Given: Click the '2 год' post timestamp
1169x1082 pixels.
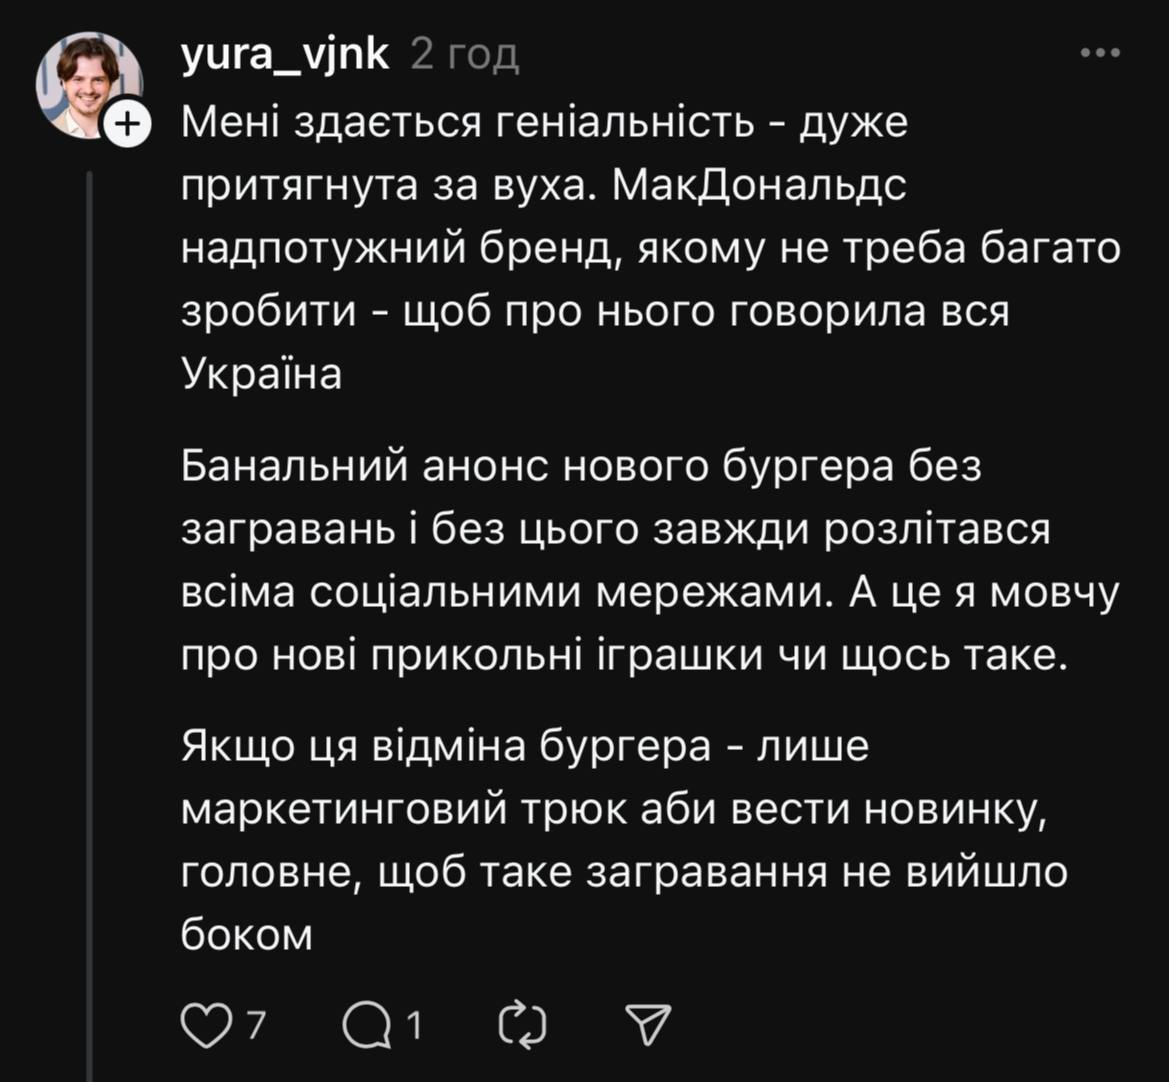Looking at the screenshot, I should [465, 56].
